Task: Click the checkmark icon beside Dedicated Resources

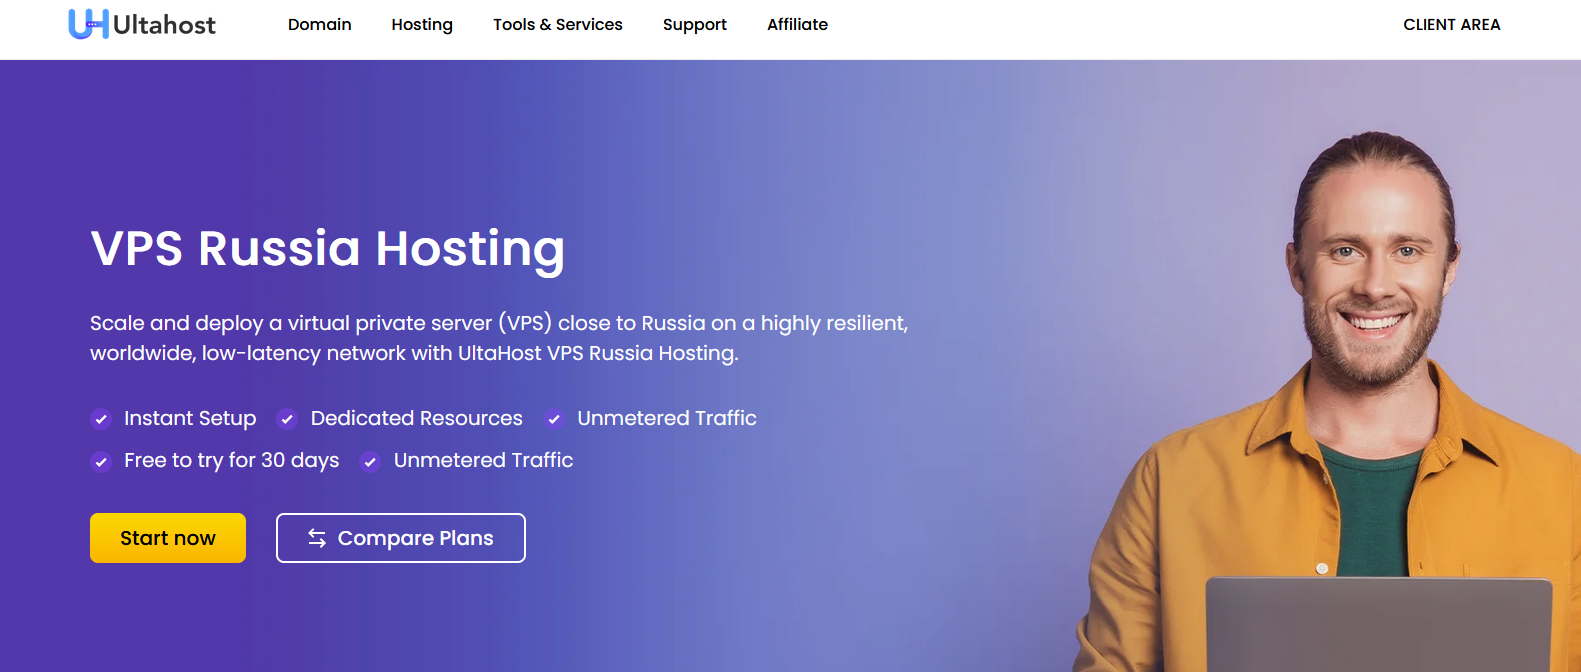Action: click(287, 419)
